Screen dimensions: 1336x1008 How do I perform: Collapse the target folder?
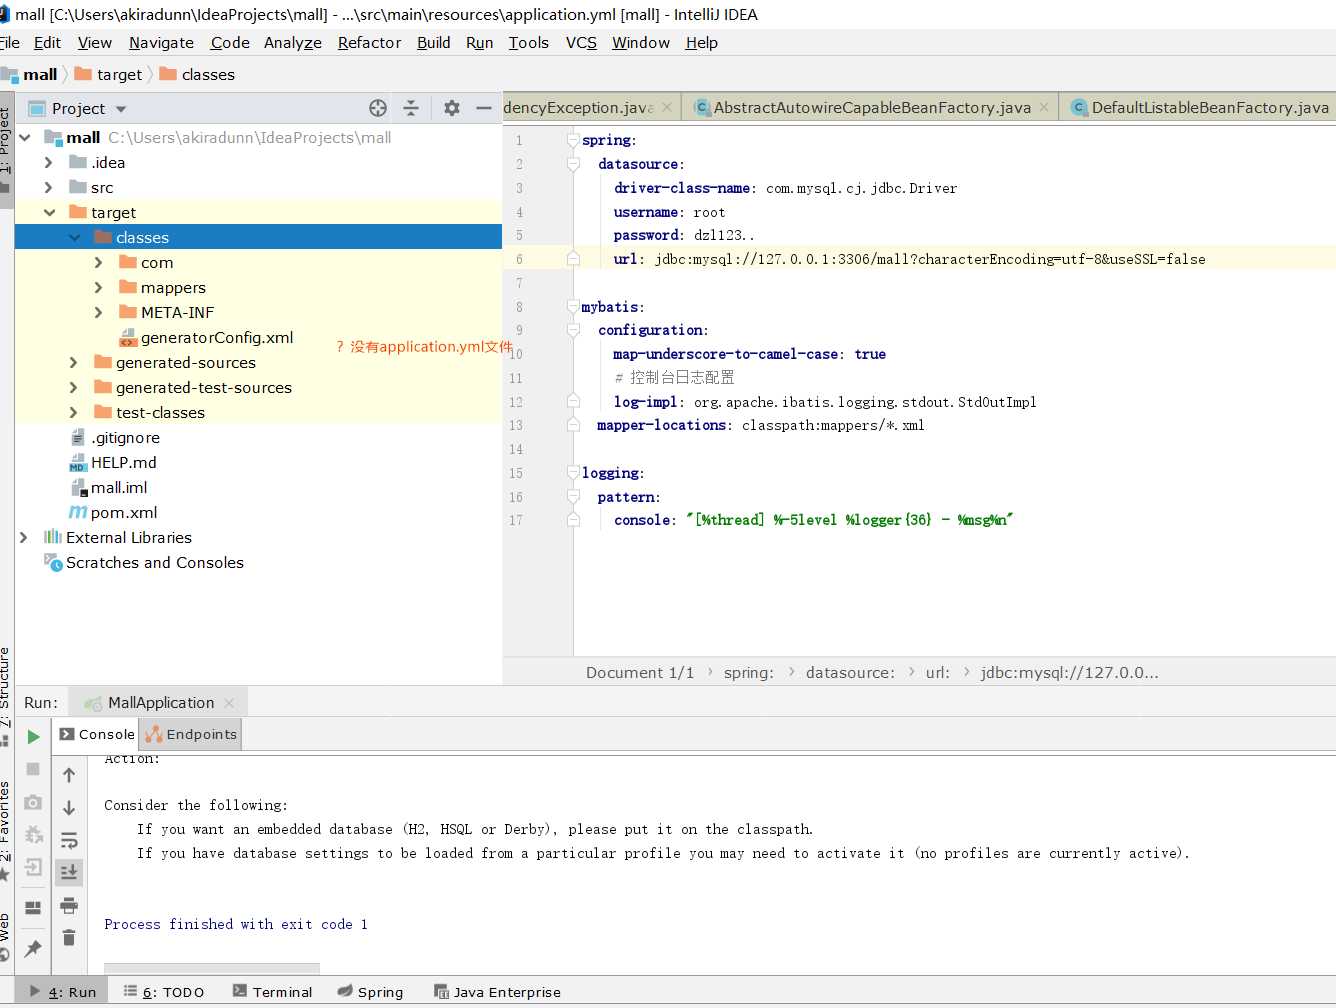pyautogui.click(x=49, y=212)
